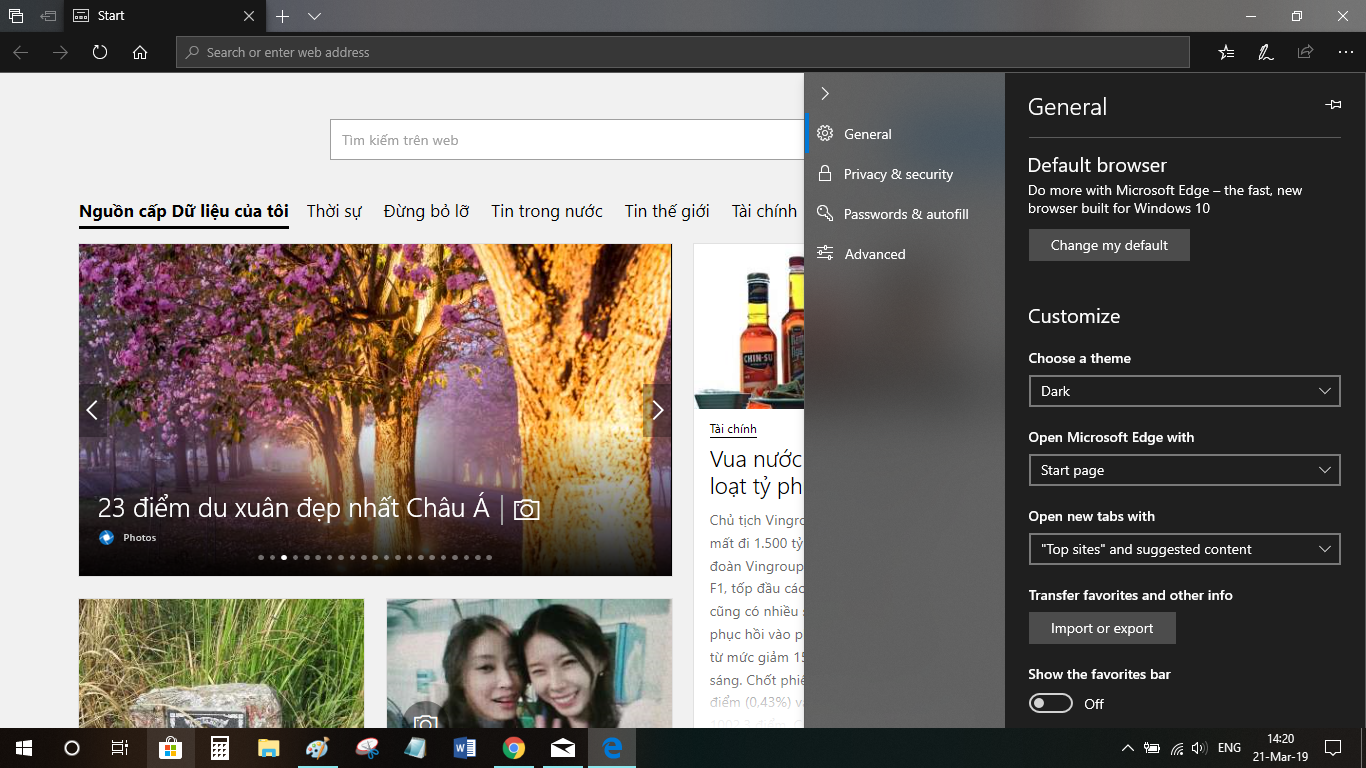Close the Start tab
Screen dimensions: 1366x768
click(x=249, y=16)
